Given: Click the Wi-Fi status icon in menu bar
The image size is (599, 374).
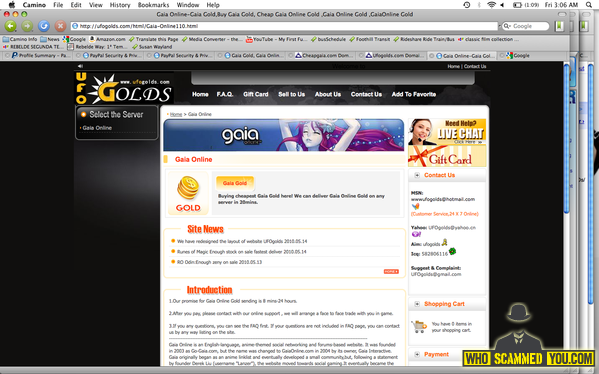Looking at the screenshot, I should point(491,5).
